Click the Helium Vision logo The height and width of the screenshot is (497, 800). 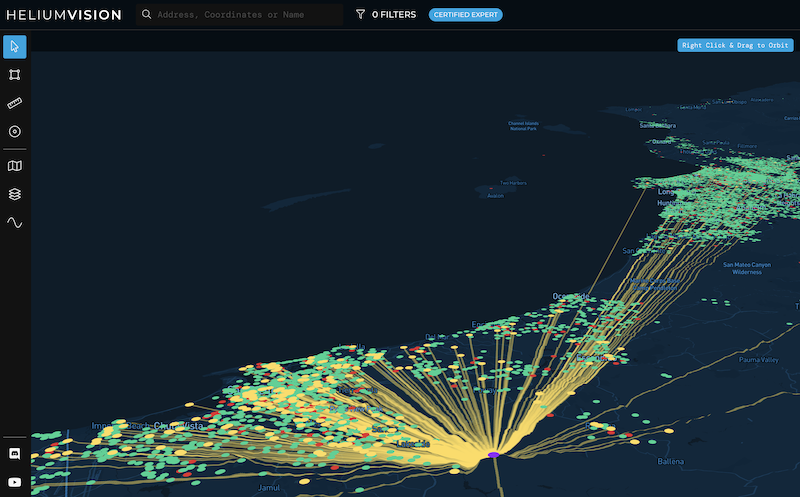[x=64, y=15]
